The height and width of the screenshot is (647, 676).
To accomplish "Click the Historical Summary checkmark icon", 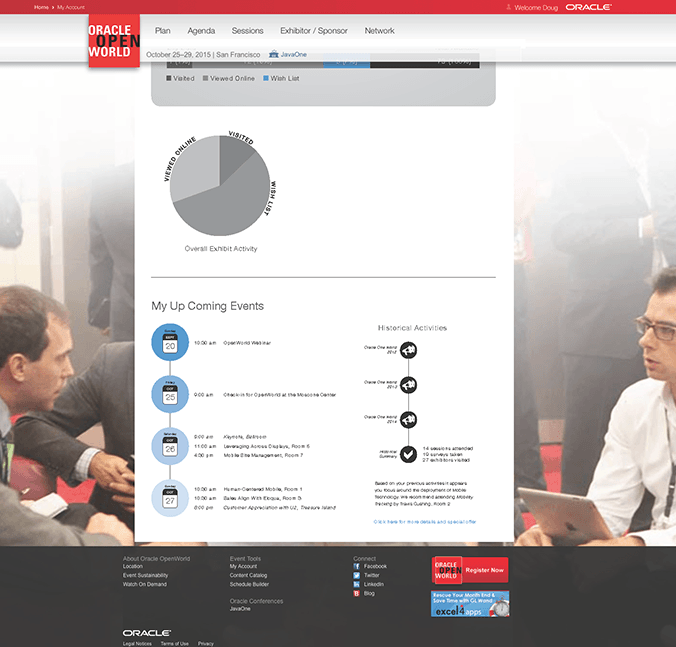I will (408, 454).
